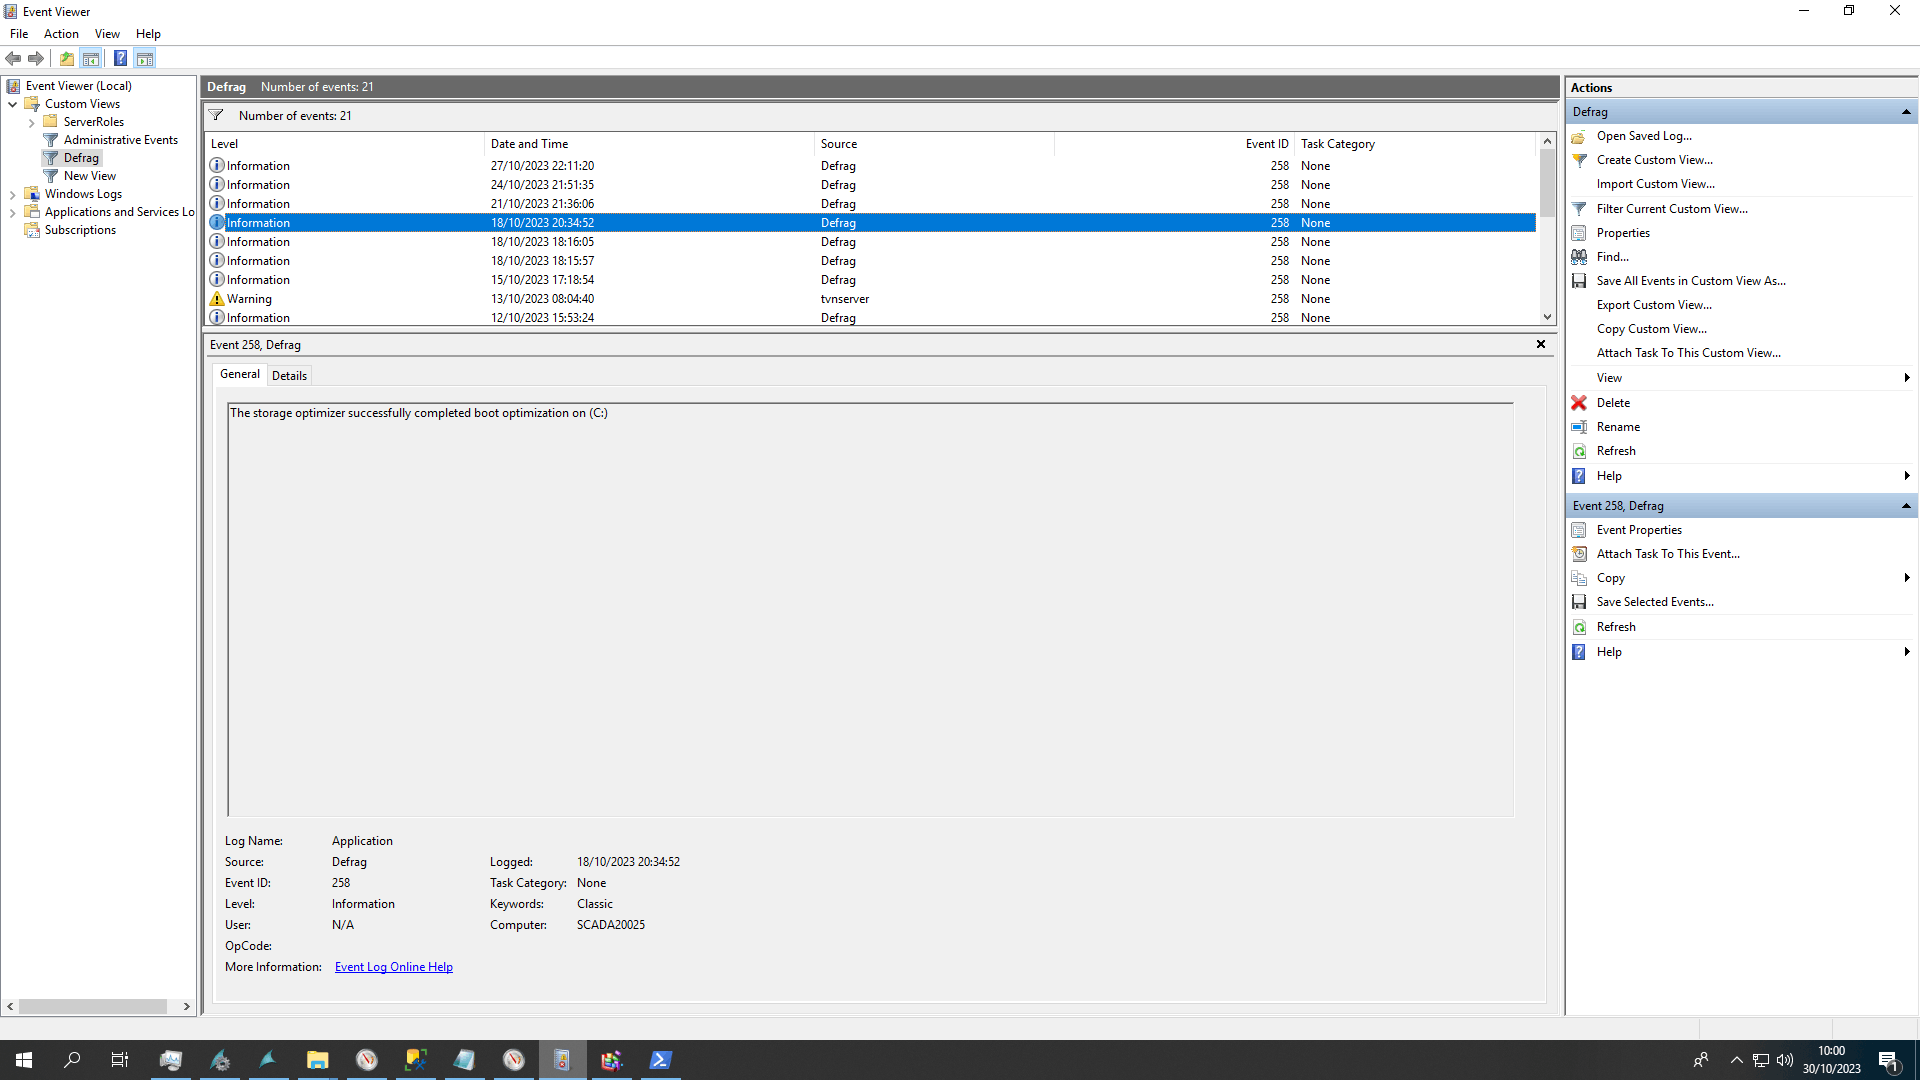Click the Event Properties icon
This screenshot has height=1080, width=1920.
(x=1579, y=530)
